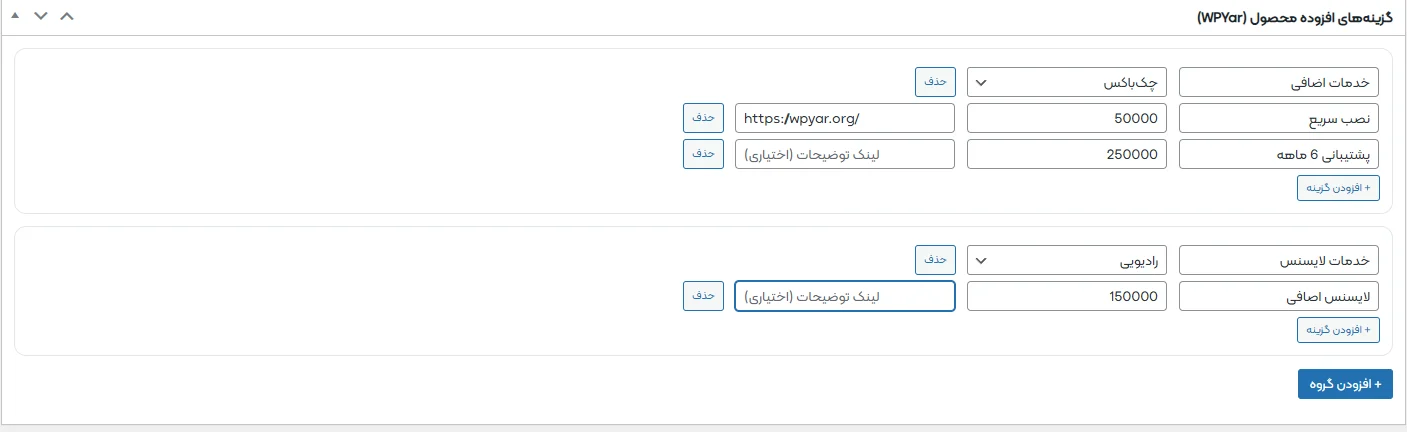Image resolution: width=1407 pixels, height=432 pixels.
Task: Edit the https://wpyar.org/ link field
Action: coord(844,118)
